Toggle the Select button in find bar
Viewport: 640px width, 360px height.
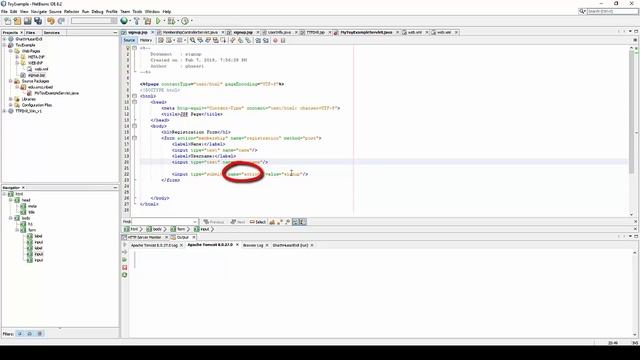pyautogui.click(x=258, y=222)
